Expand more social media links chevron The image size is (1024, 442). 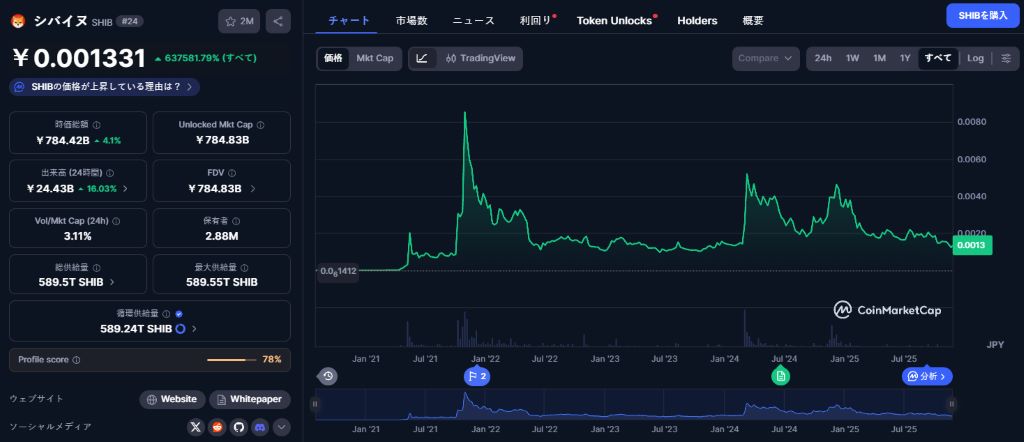coord(281,427)
